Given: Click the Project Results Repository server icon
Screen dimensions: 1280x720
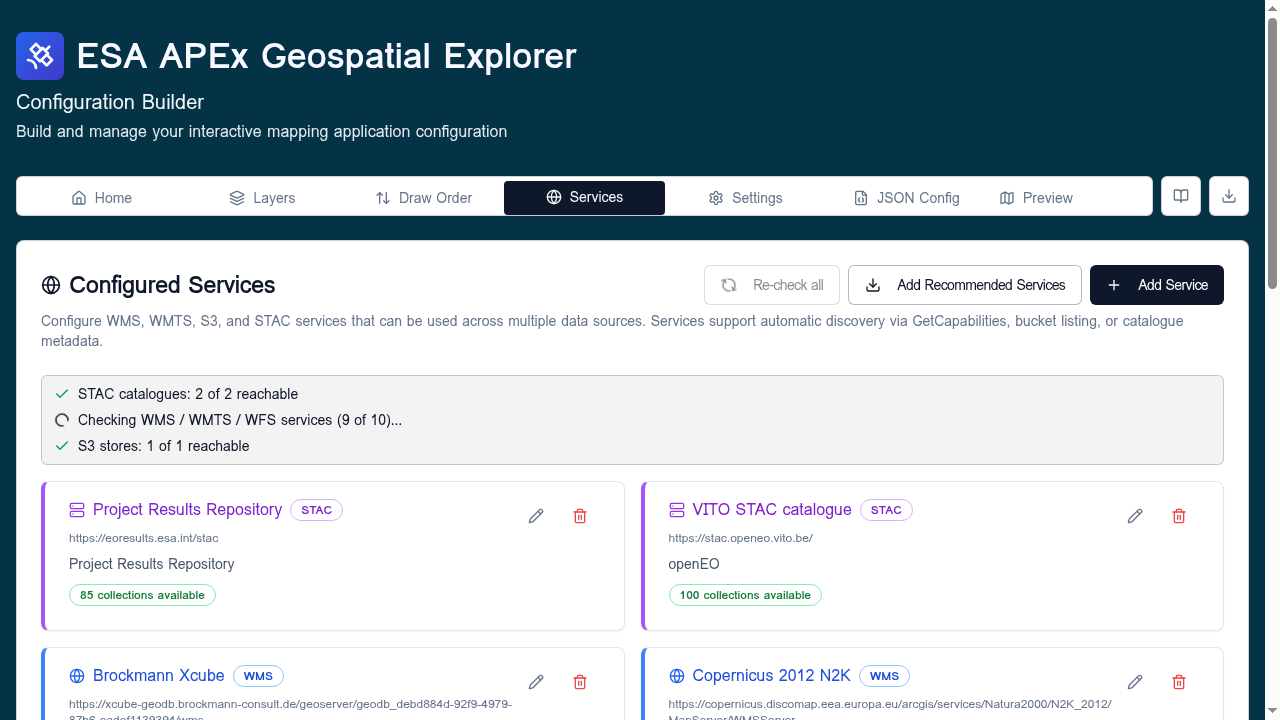Looking at the screenshot, I should coord(77,510).
